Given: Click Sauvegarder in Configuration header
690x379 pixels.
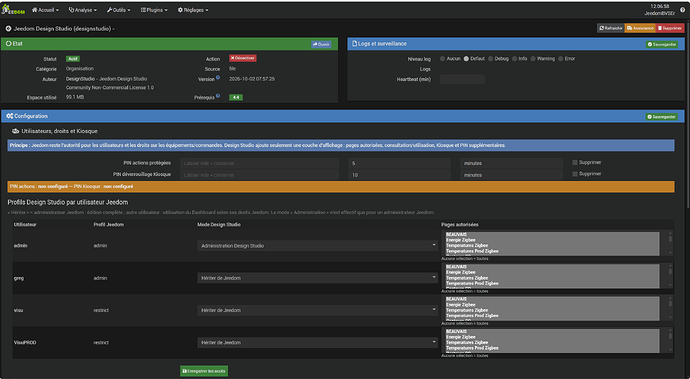Looking at the screenshot, I should tap(661, 117).
